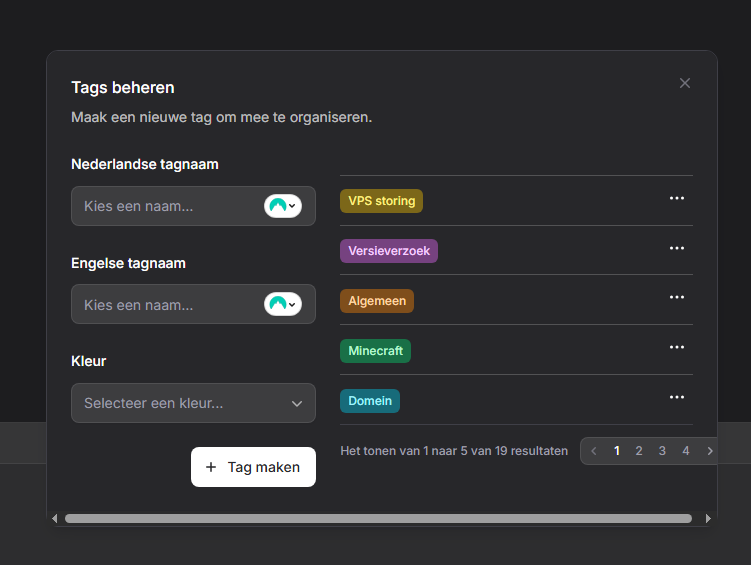Click password manager icon in Engelse tagnaam field
751x565 pixels.
283,304
